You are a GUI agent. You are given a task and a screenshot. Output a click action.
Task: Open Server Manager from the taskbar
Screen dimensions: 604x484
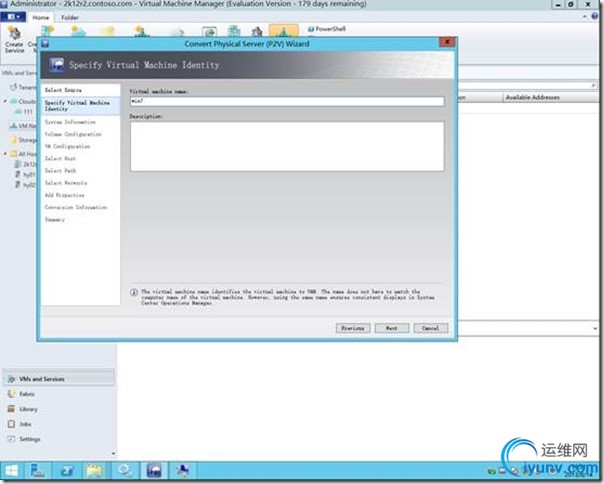tap(37, 471)
